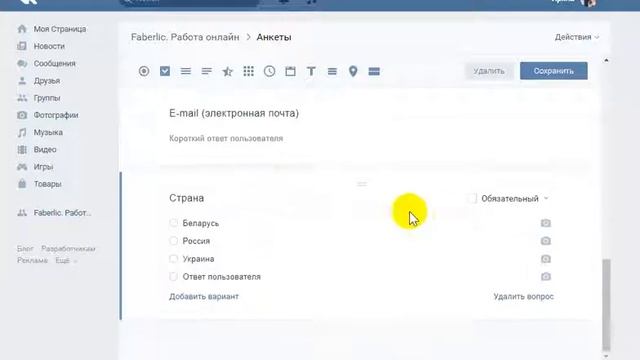Attach photo to Беларусь option
Image resolution: width=640 pixels, height=360 pixels.
tap(546, 223)
